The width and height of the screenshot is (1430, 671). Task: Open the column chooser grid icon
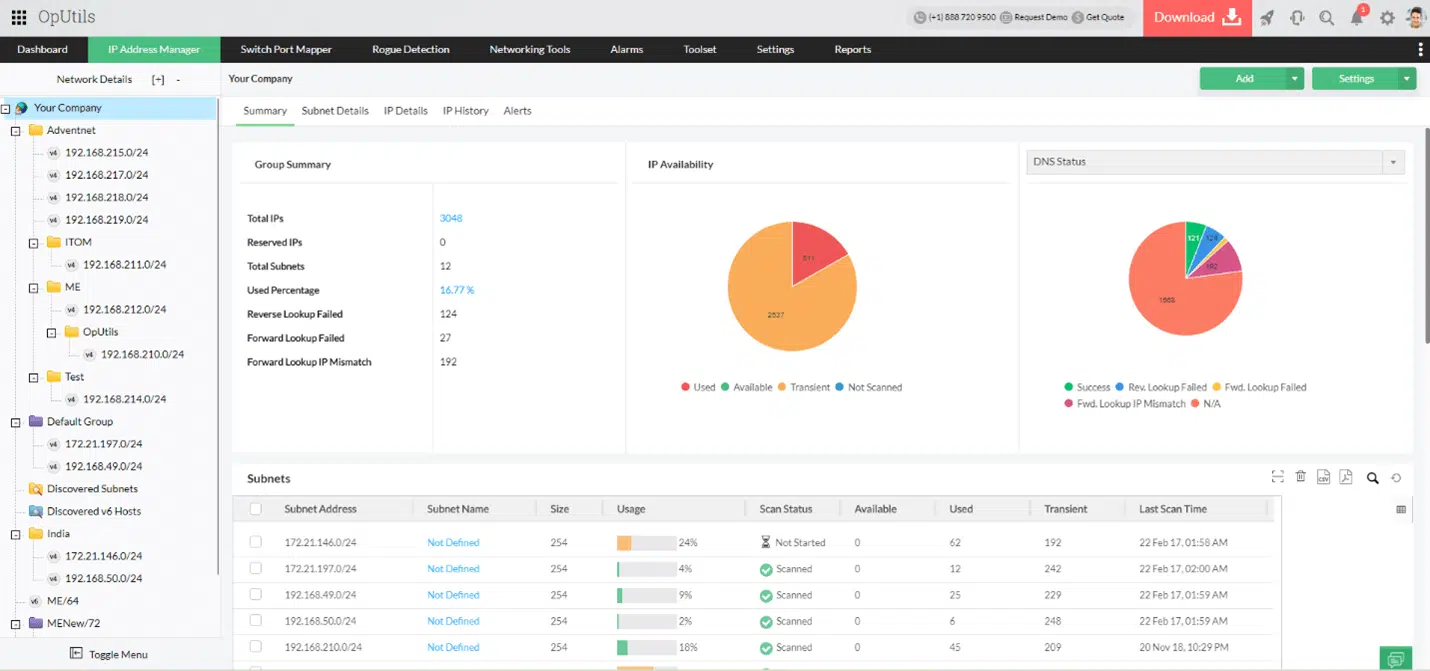click(x=1401, y=510)
